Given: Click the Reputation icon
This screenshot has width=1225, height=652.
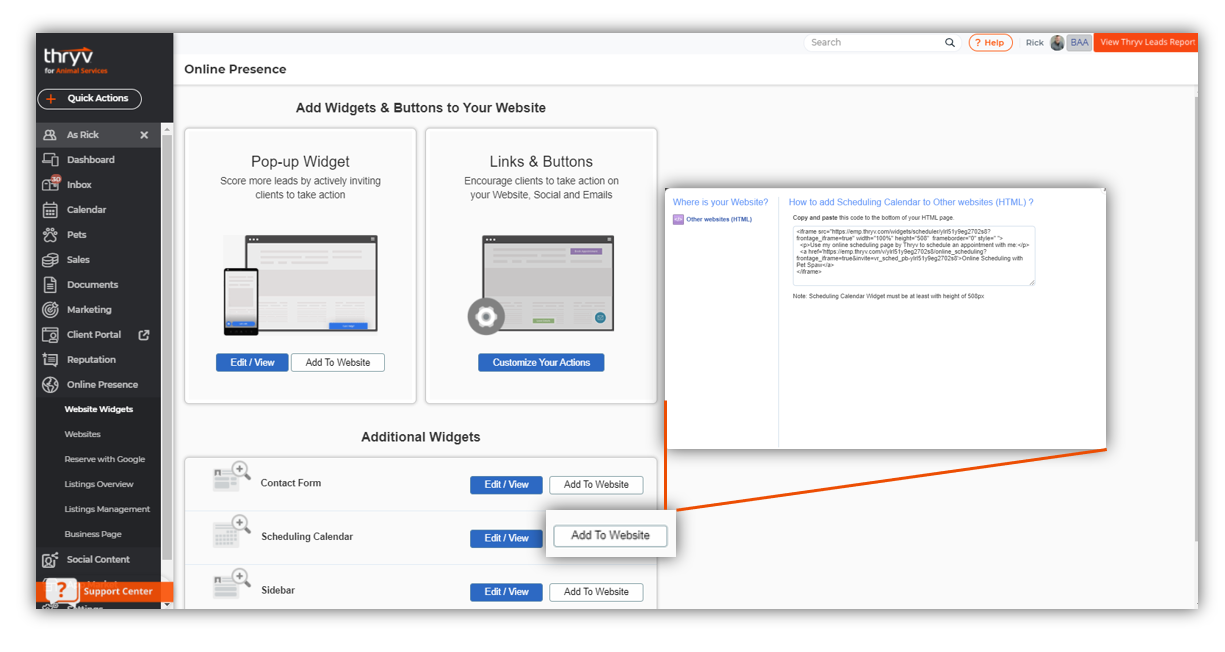Looking at the screenshot, I should (x=50, y=360).
